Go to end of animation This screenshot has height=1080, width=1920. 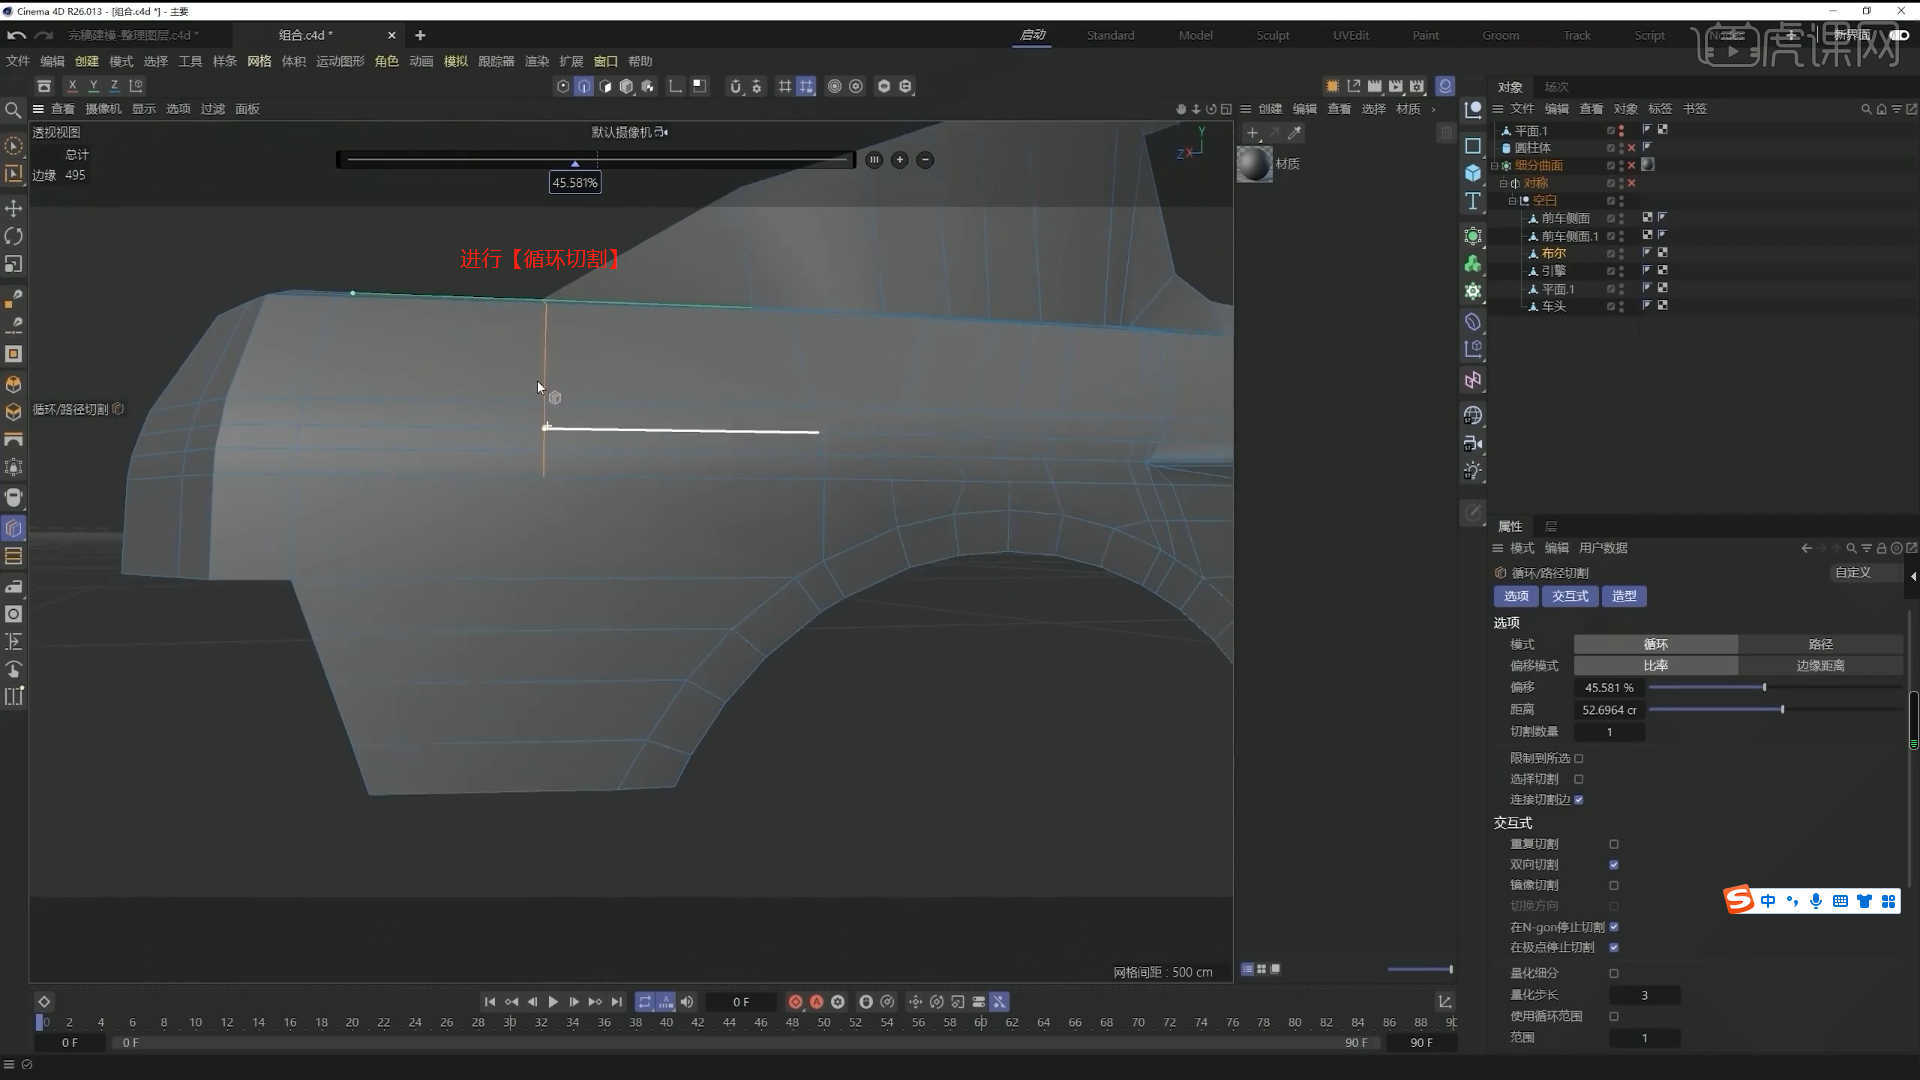pos(617,1002)
